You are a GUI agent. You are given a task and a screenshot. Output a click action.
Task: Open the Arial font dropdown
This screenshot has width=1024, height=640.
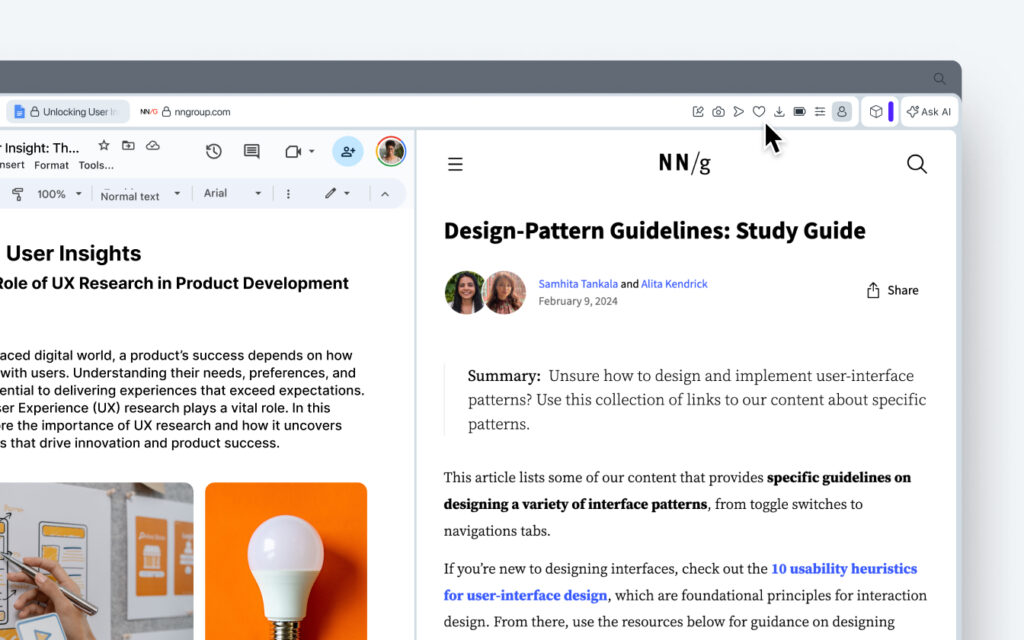tap(232, 193)
